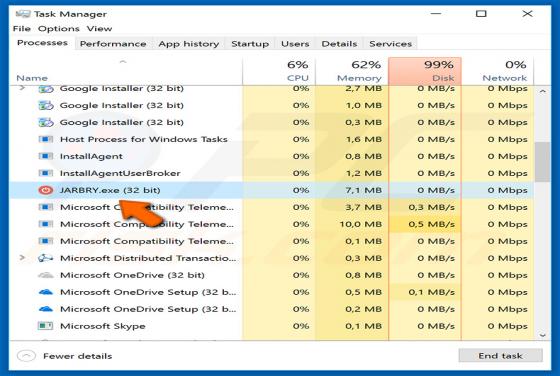The image size is (560, 376).
Task: Select the Host Process for Windows Tasks row
Action: click(271, 139)
